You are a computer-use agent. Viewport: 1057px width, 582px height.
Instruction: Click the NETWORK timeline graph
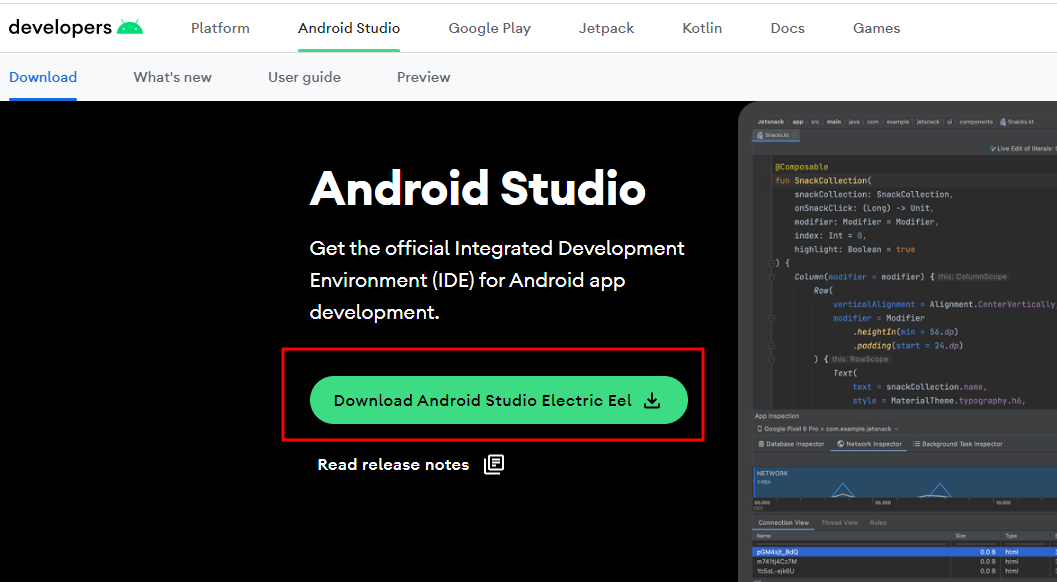(904, 483)
